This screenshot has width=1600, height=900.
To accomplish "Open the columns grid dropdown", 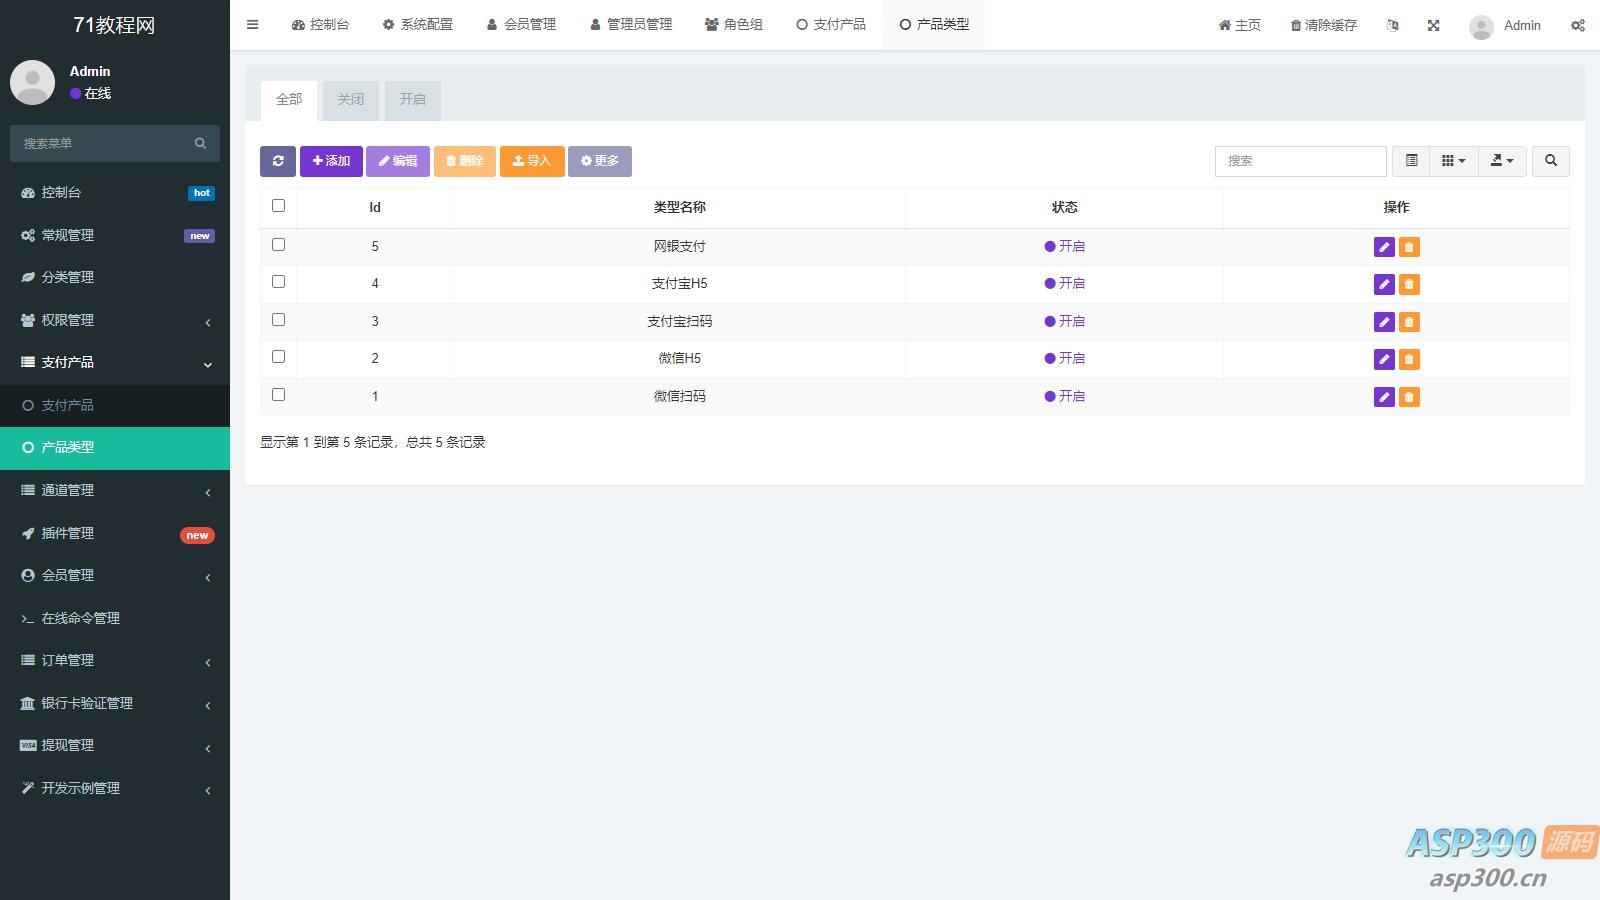I will pyautogui.click(x=1453, y=161).
